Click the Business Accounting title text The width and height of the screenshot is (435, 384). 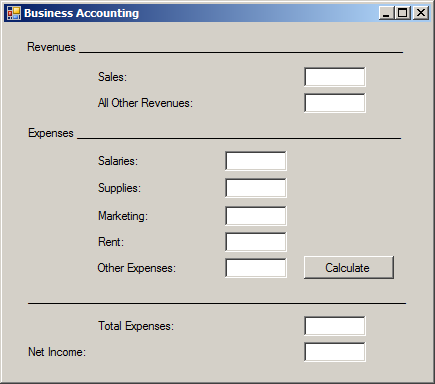point(81,13)
